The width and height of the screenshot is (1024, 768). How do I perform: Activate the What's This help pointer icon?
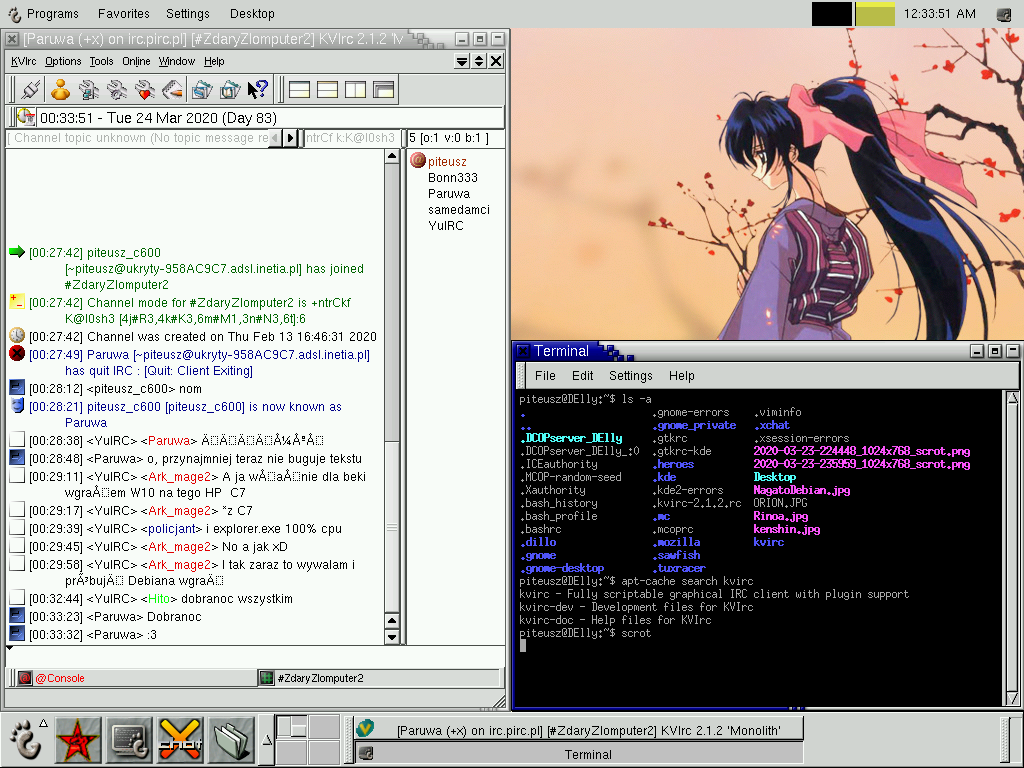(258, 89)
